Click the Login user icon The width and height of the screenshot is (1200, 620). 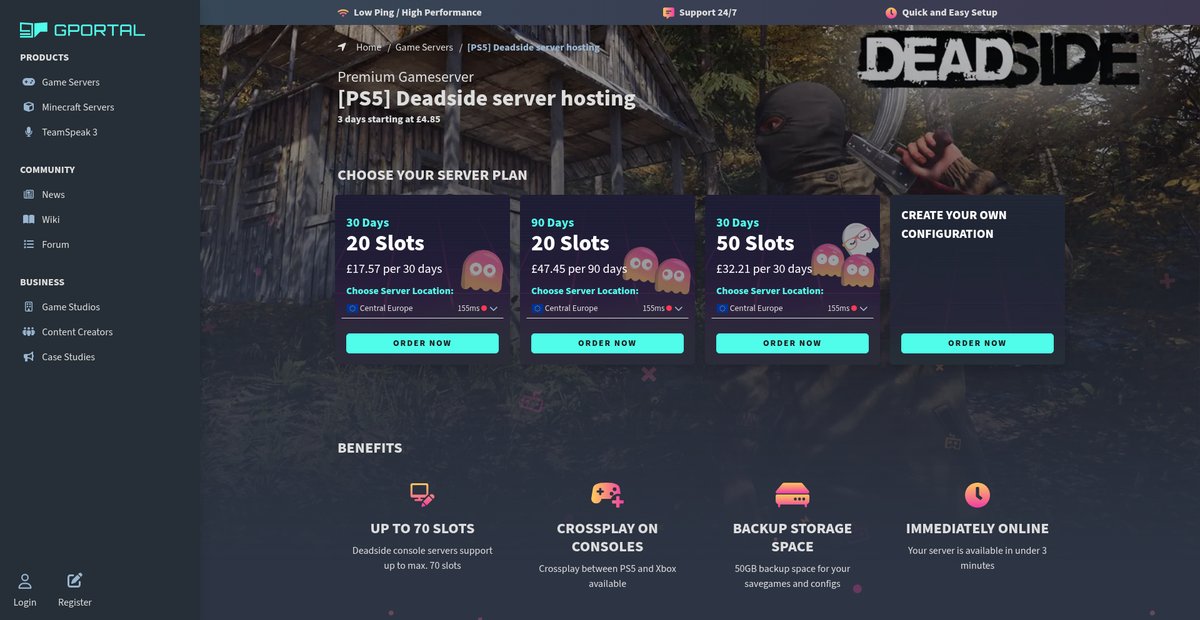point(25,580)
